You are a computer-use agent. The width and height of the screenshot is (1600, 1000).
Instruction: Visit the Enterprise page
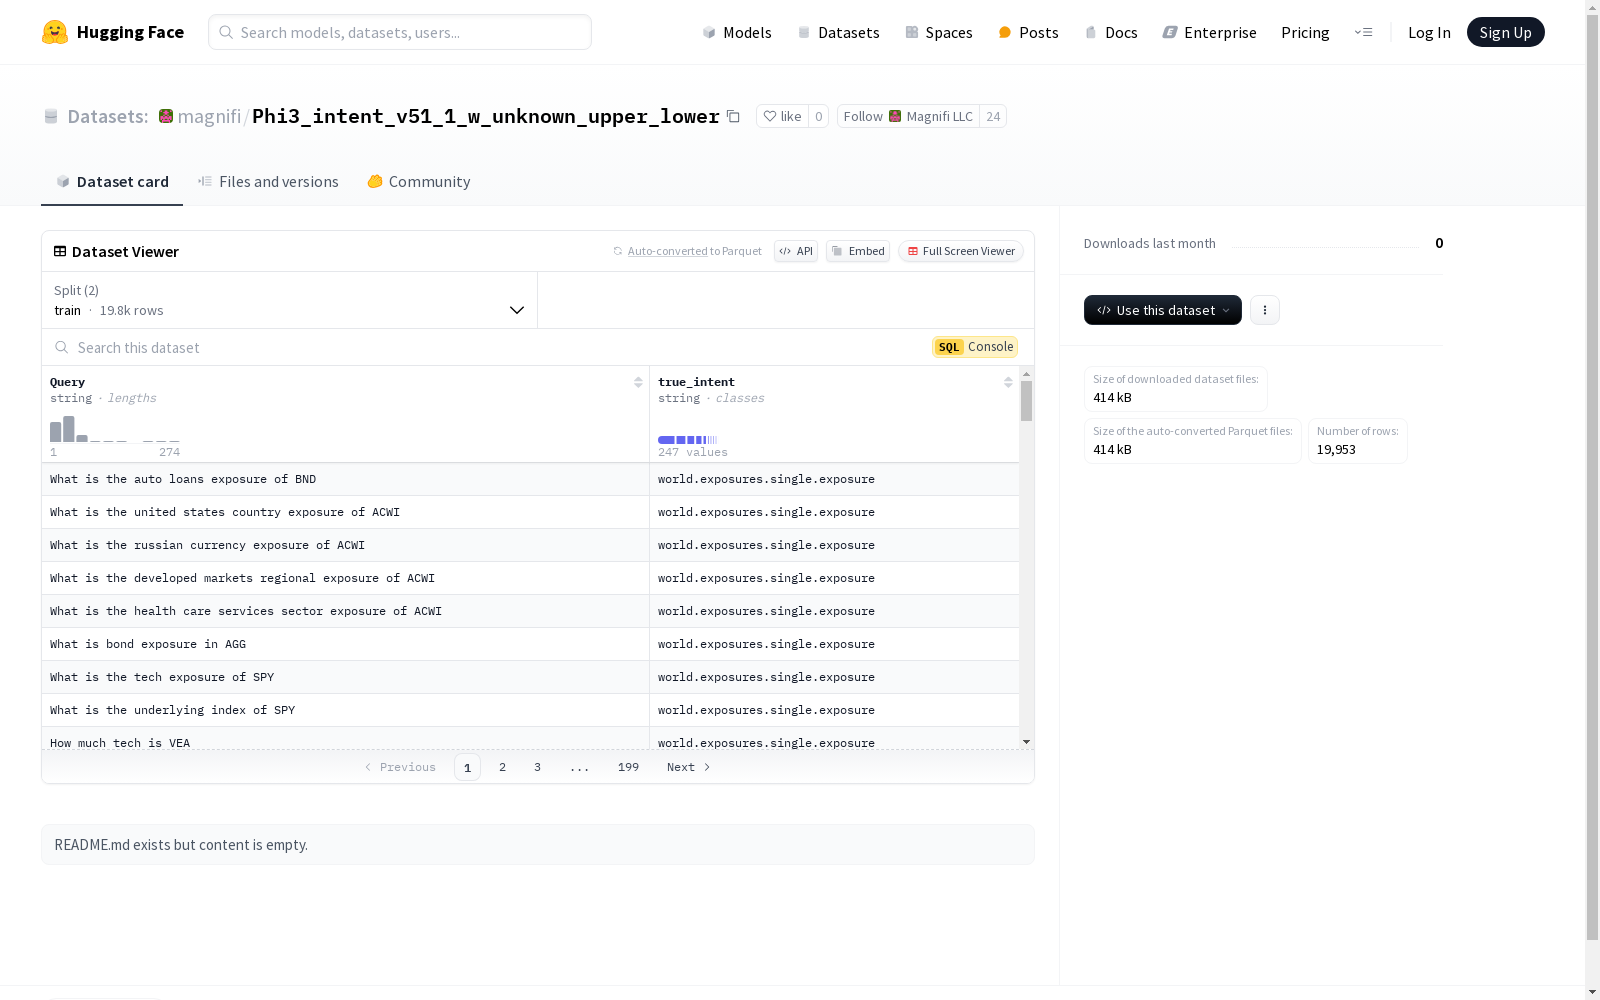point(1209,32)
